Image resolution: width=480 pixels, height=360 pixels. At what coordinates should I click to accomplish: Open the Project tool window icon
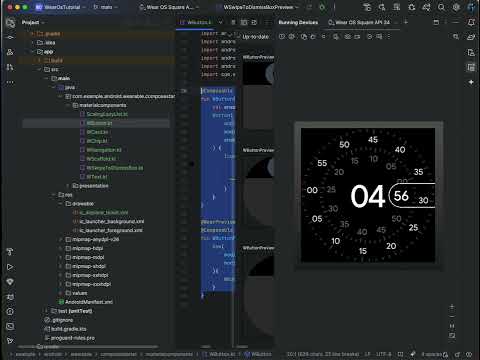point(10,23)
